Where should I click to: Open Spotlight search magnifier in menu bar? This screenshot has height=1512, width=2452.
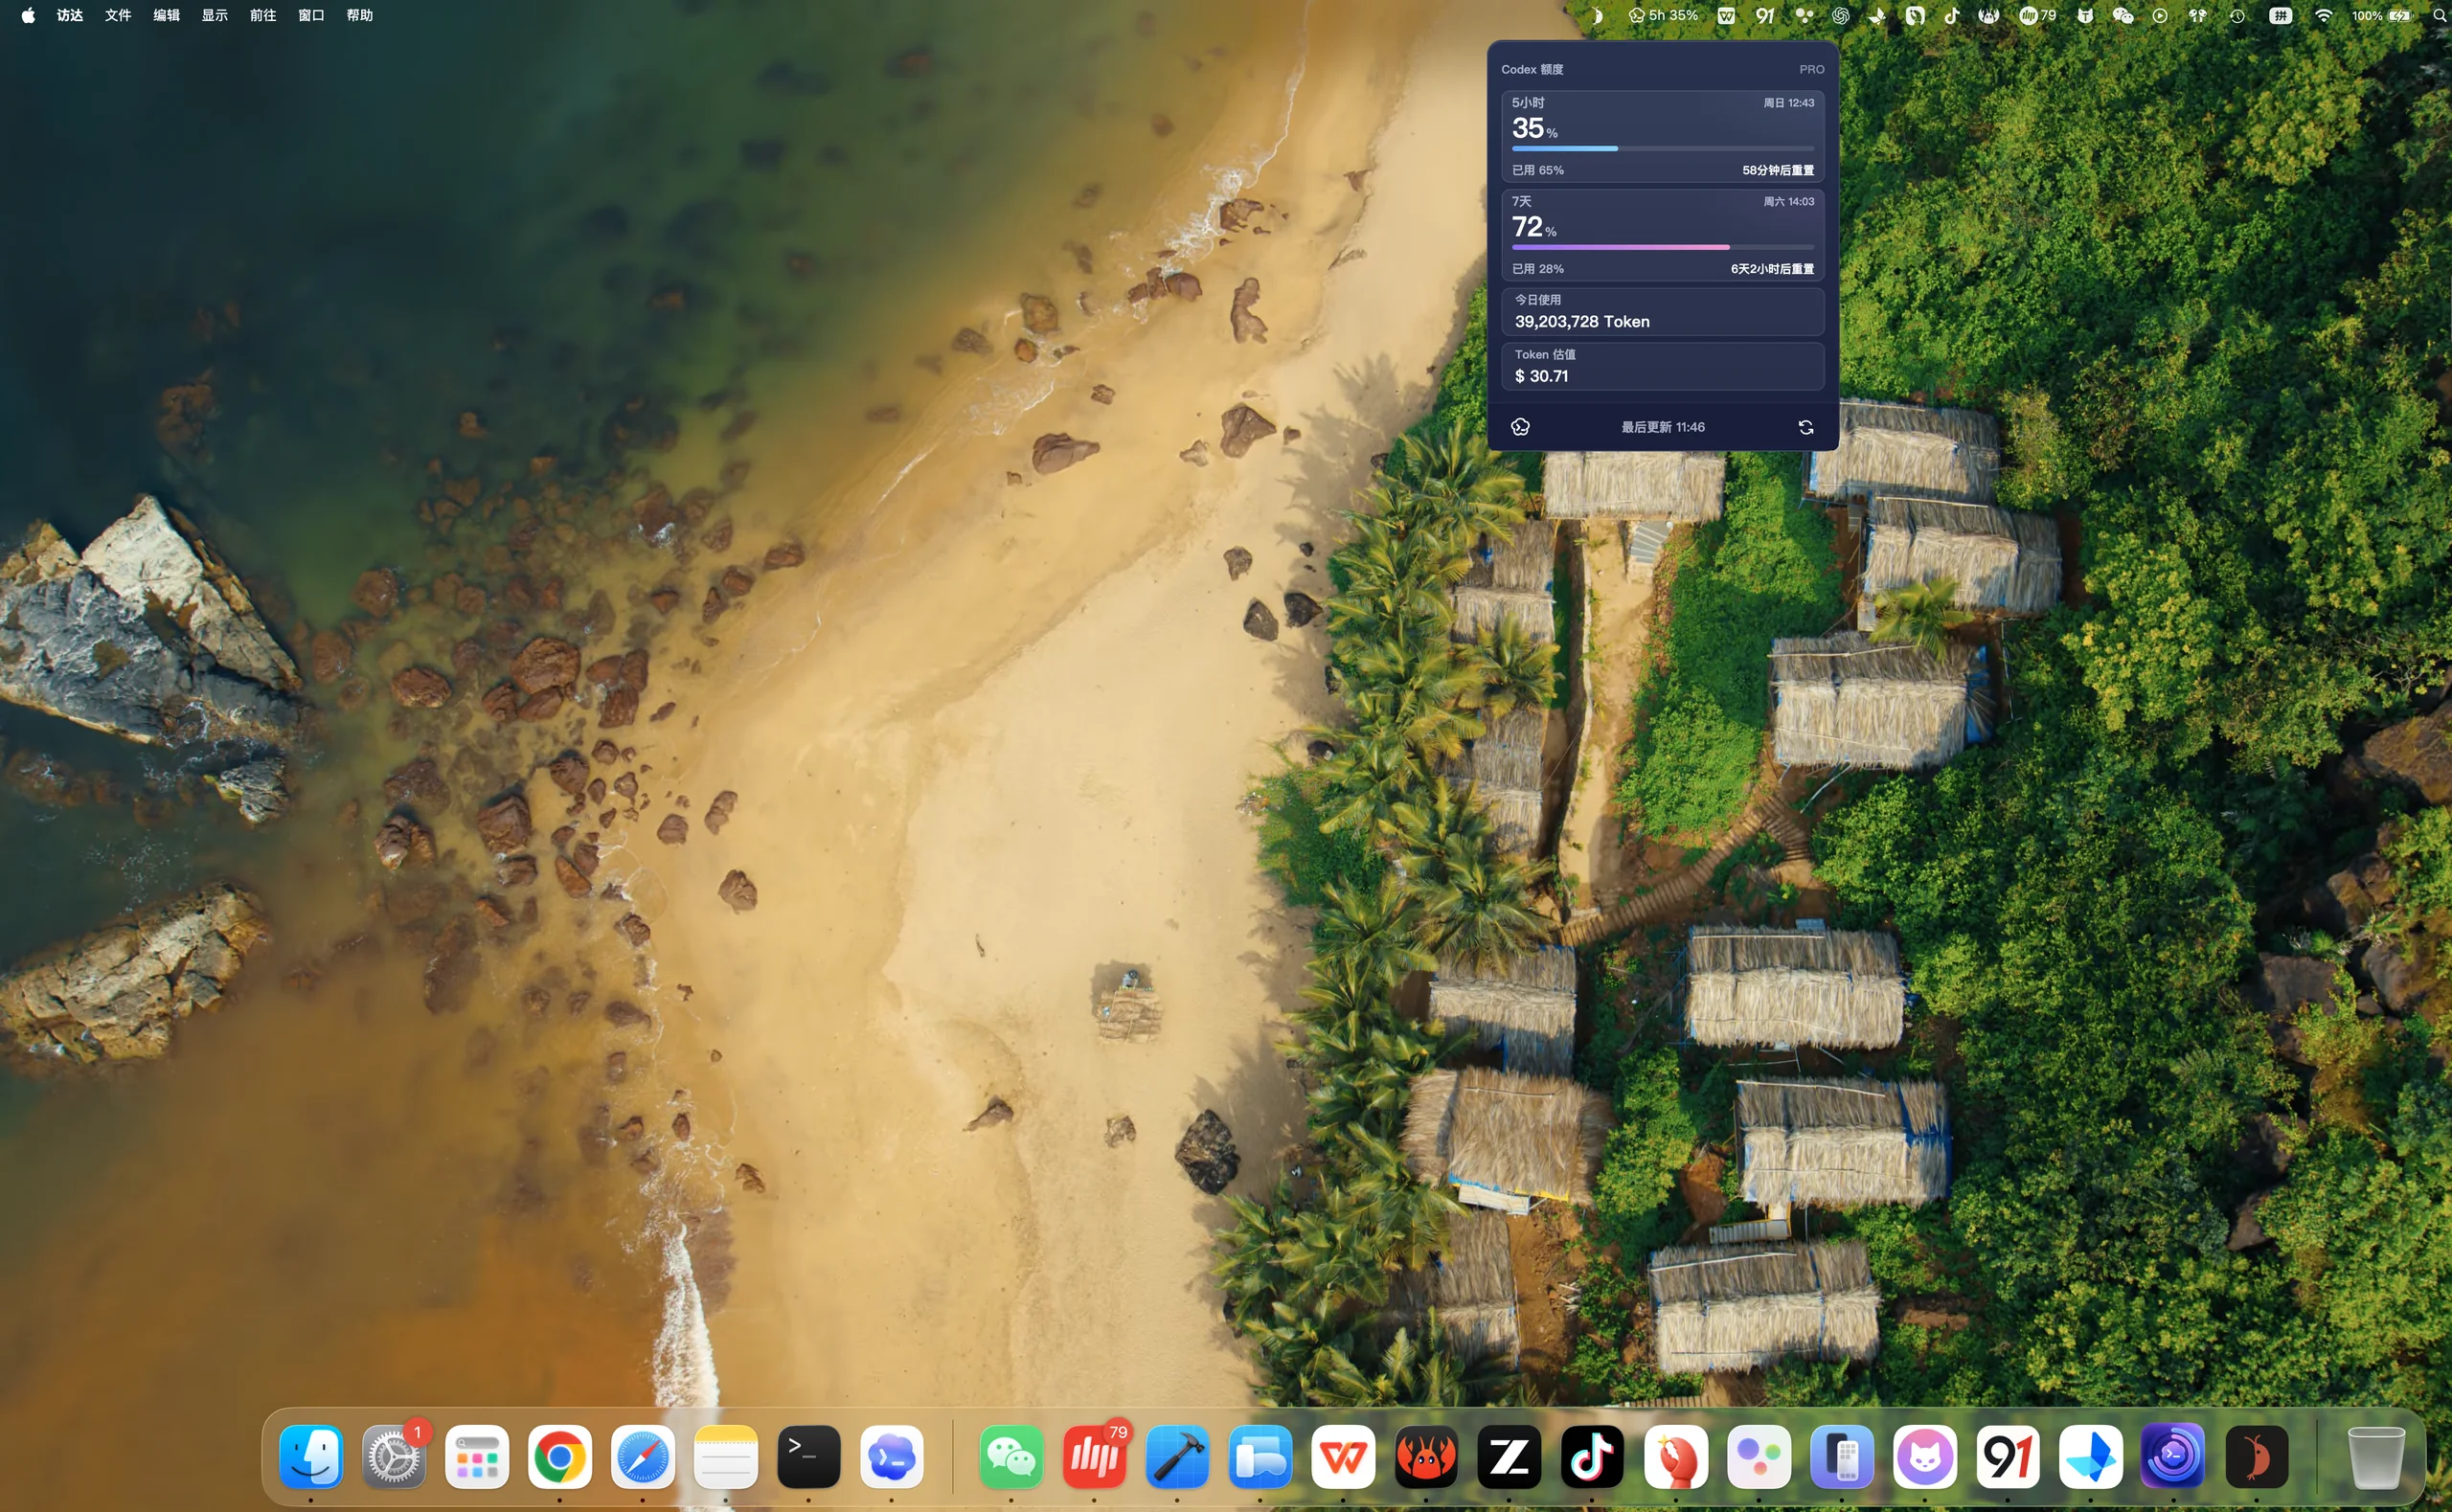pyautogui.click(x=2438, y=15)
